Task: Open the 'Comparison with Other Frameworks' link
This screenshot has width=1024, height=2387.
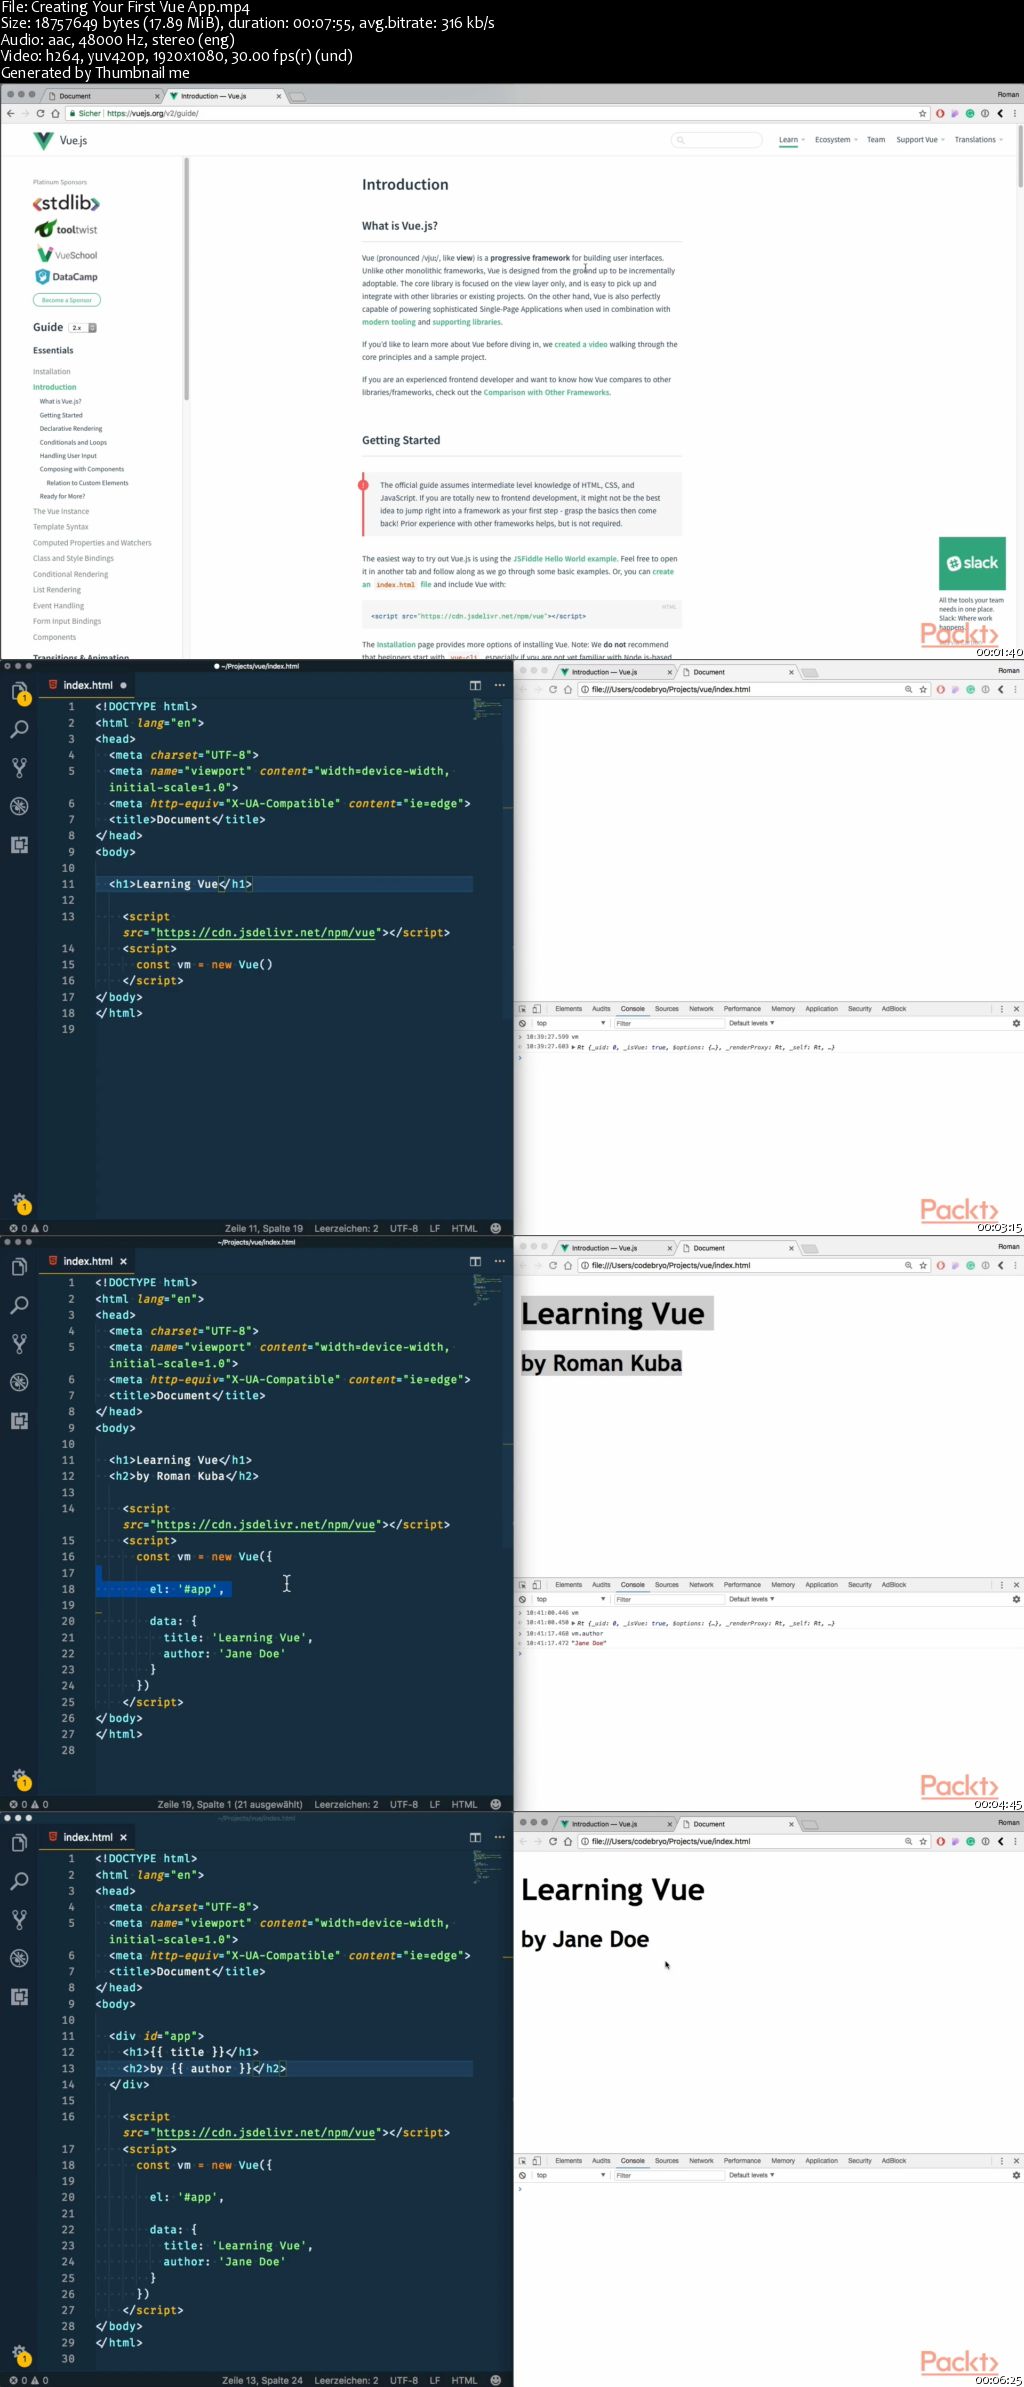Action: click(x=547, y=393)
